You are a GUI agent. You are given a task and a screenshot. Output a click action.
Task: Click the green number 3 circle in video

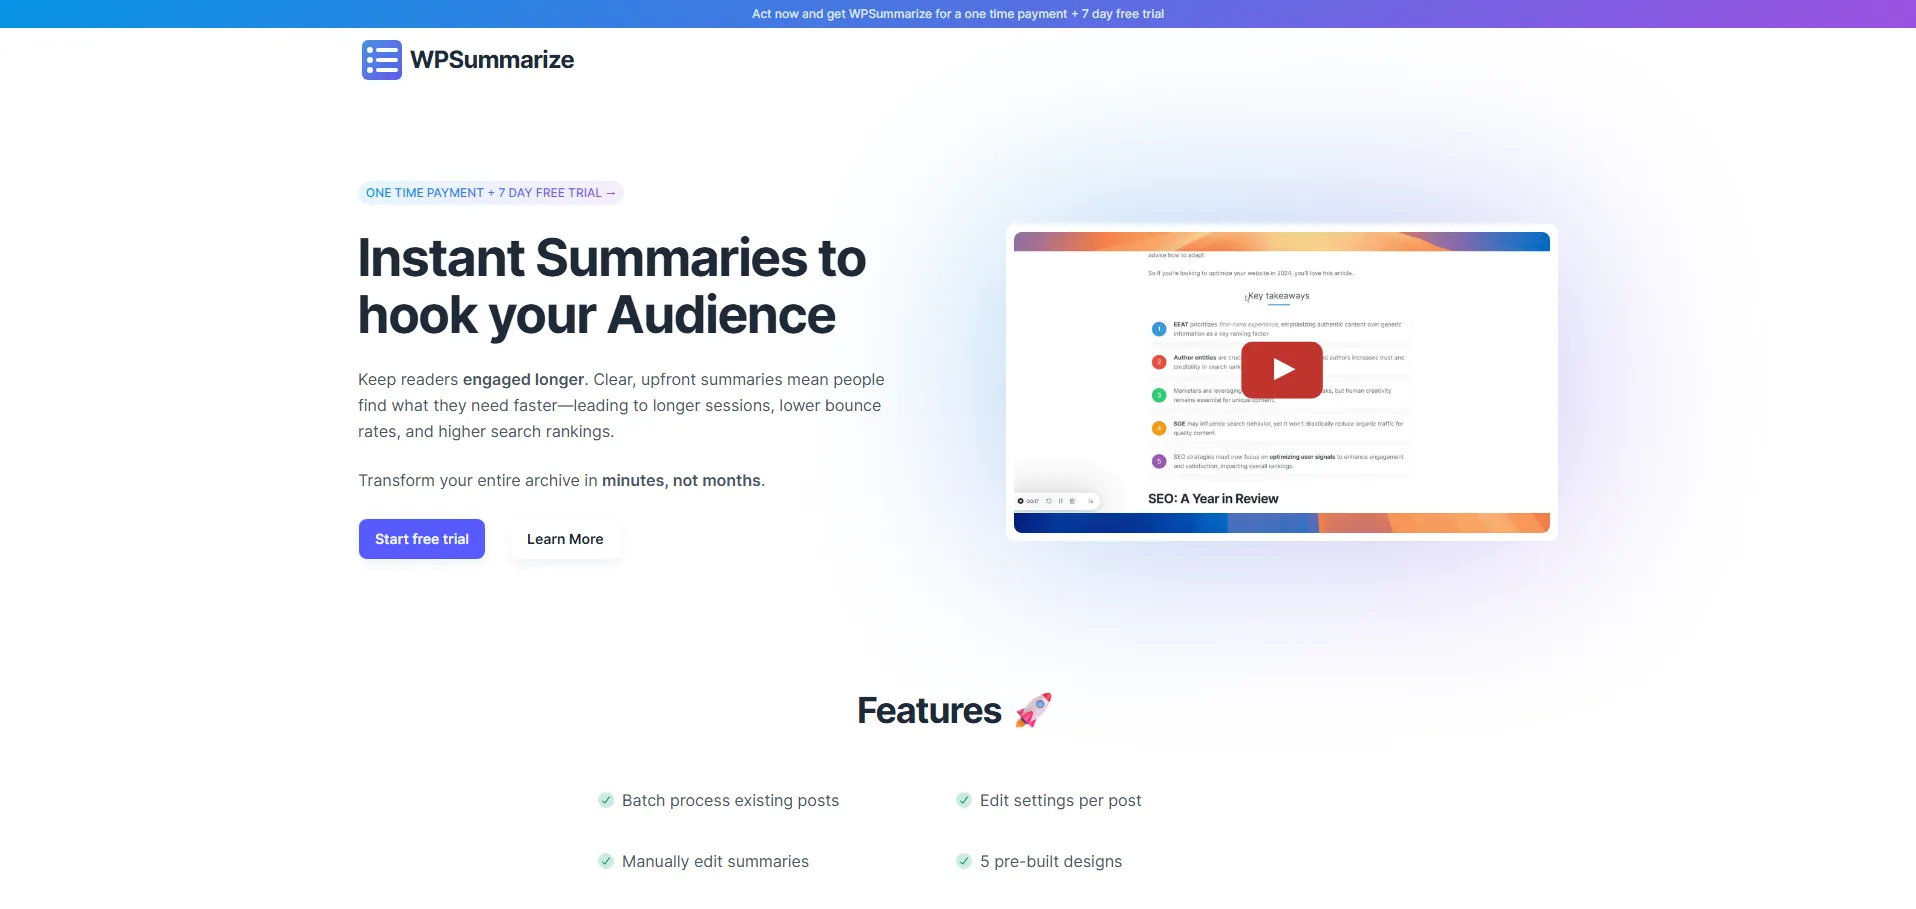1159,395
